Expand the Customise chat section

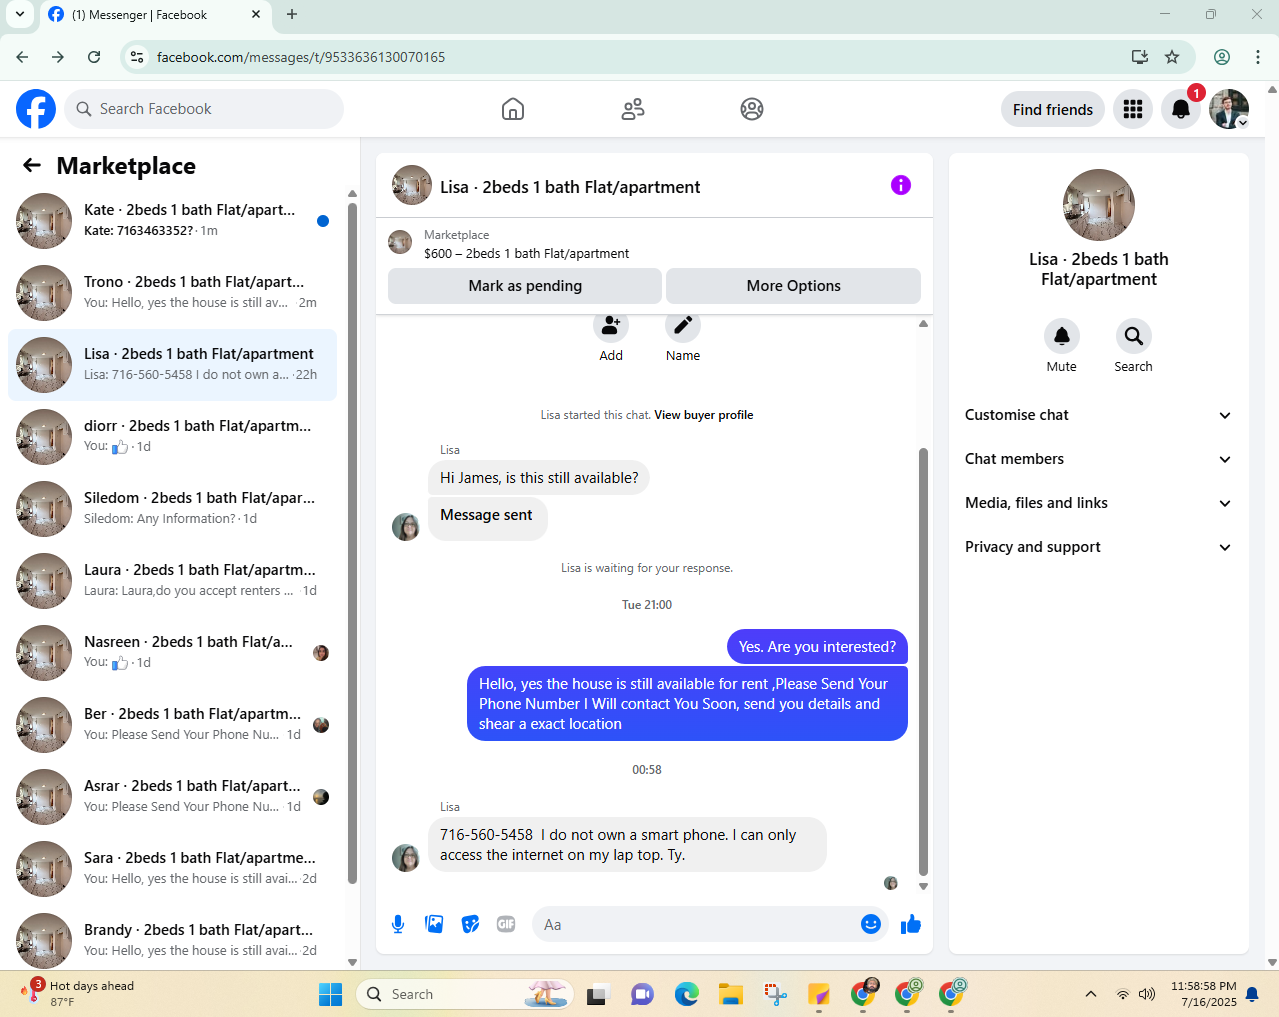tap(1098, 415)
